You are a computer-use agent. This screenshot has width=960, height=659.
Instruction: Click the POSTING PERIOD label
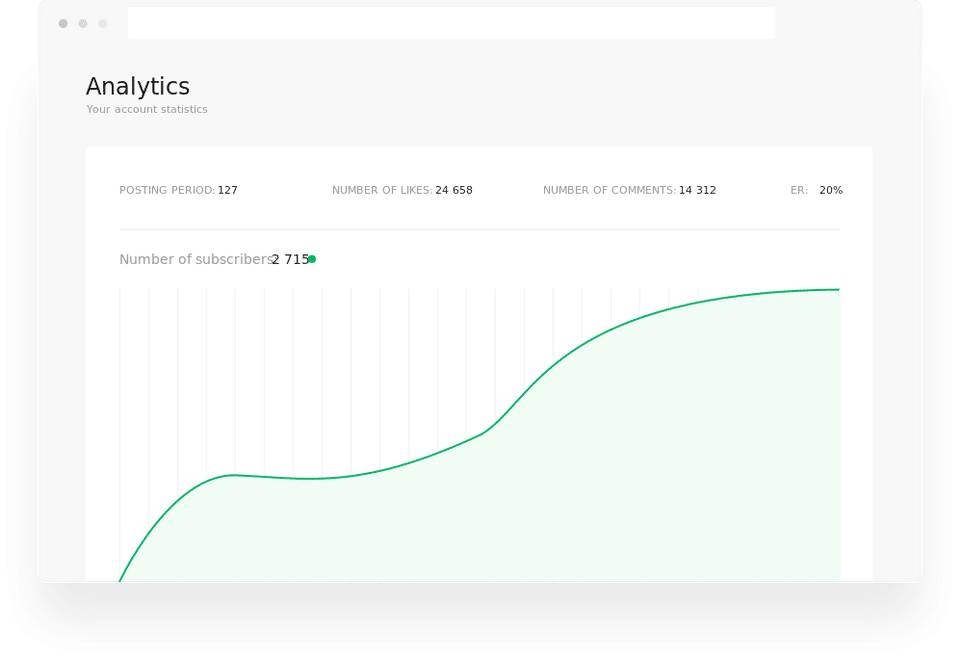167,190
